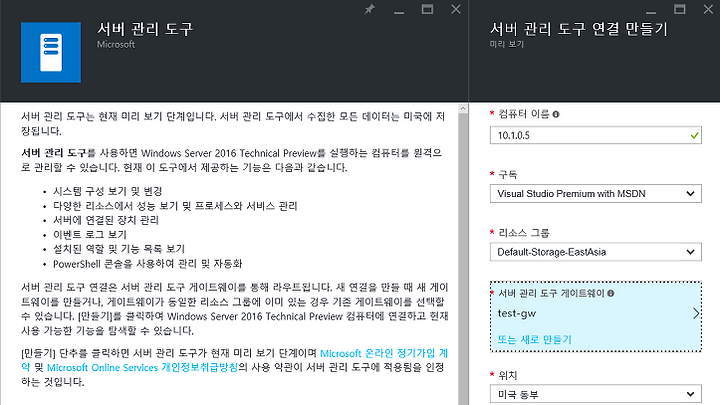Click the Microsoft publisher label
Screen dimensions: 720x405
coord(116,45)
